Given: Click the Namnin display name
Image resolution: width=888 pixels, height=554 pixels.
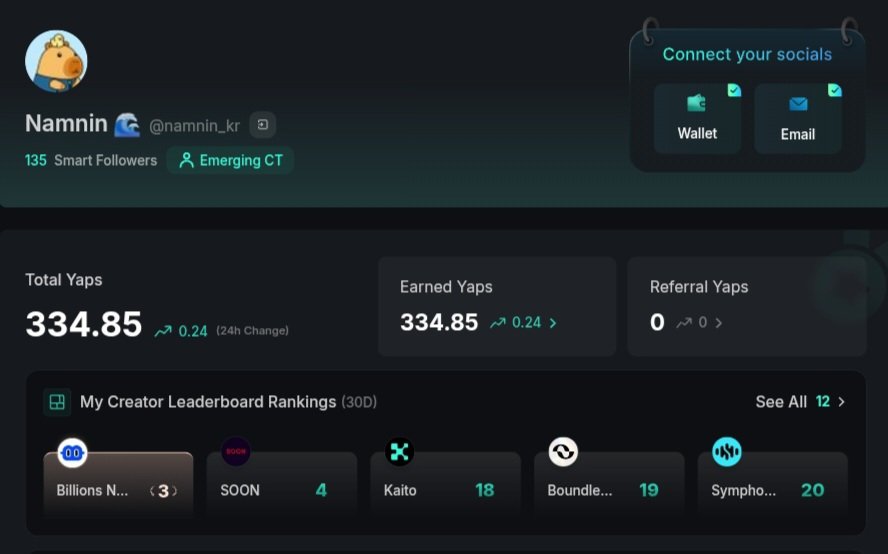Looking at the screenshot, I should click(66, 123).
